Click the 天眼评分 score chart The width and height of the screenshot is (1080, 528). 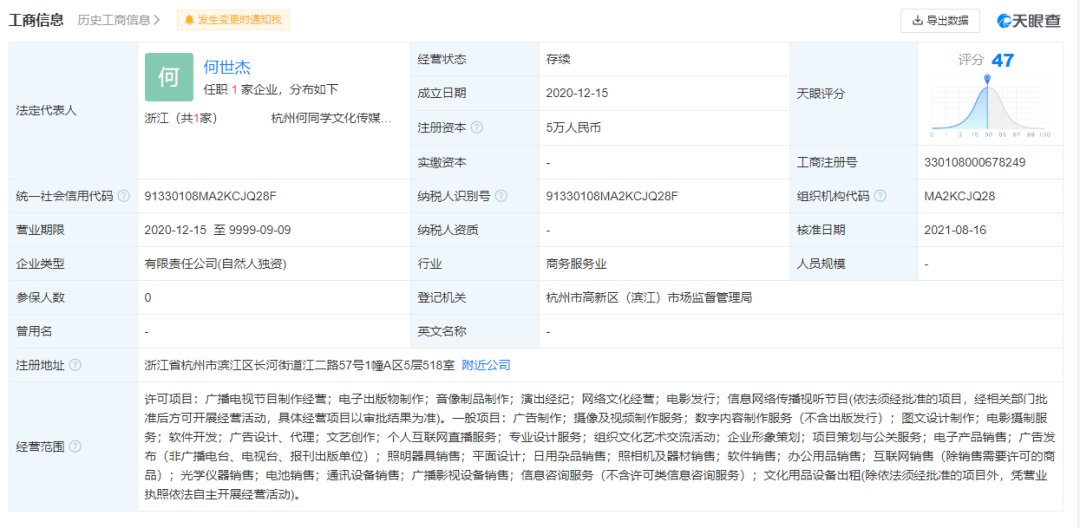[x=990, y=106]
